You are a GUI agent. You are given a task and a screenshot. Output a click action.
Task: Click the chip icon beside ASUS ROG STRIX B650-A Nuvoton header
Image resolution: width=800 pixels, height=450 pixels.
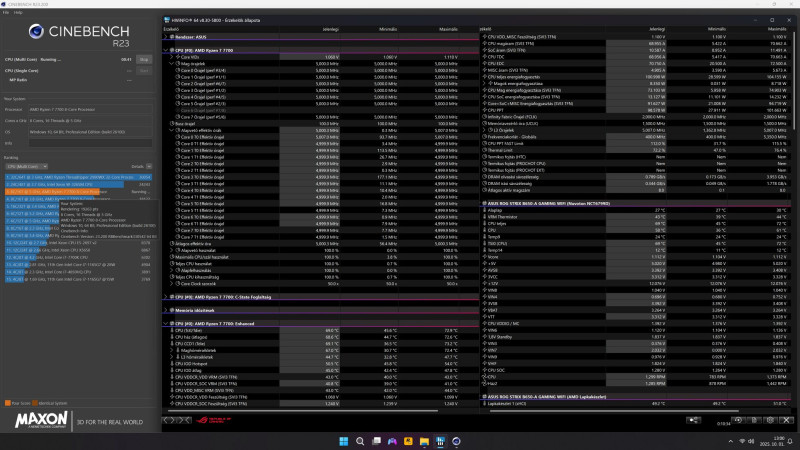pyautogui.click(x=484, y=204)
